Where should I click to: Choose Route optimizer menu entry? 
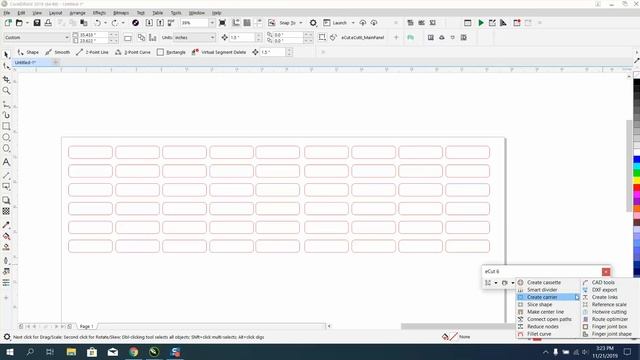(609, 319)
